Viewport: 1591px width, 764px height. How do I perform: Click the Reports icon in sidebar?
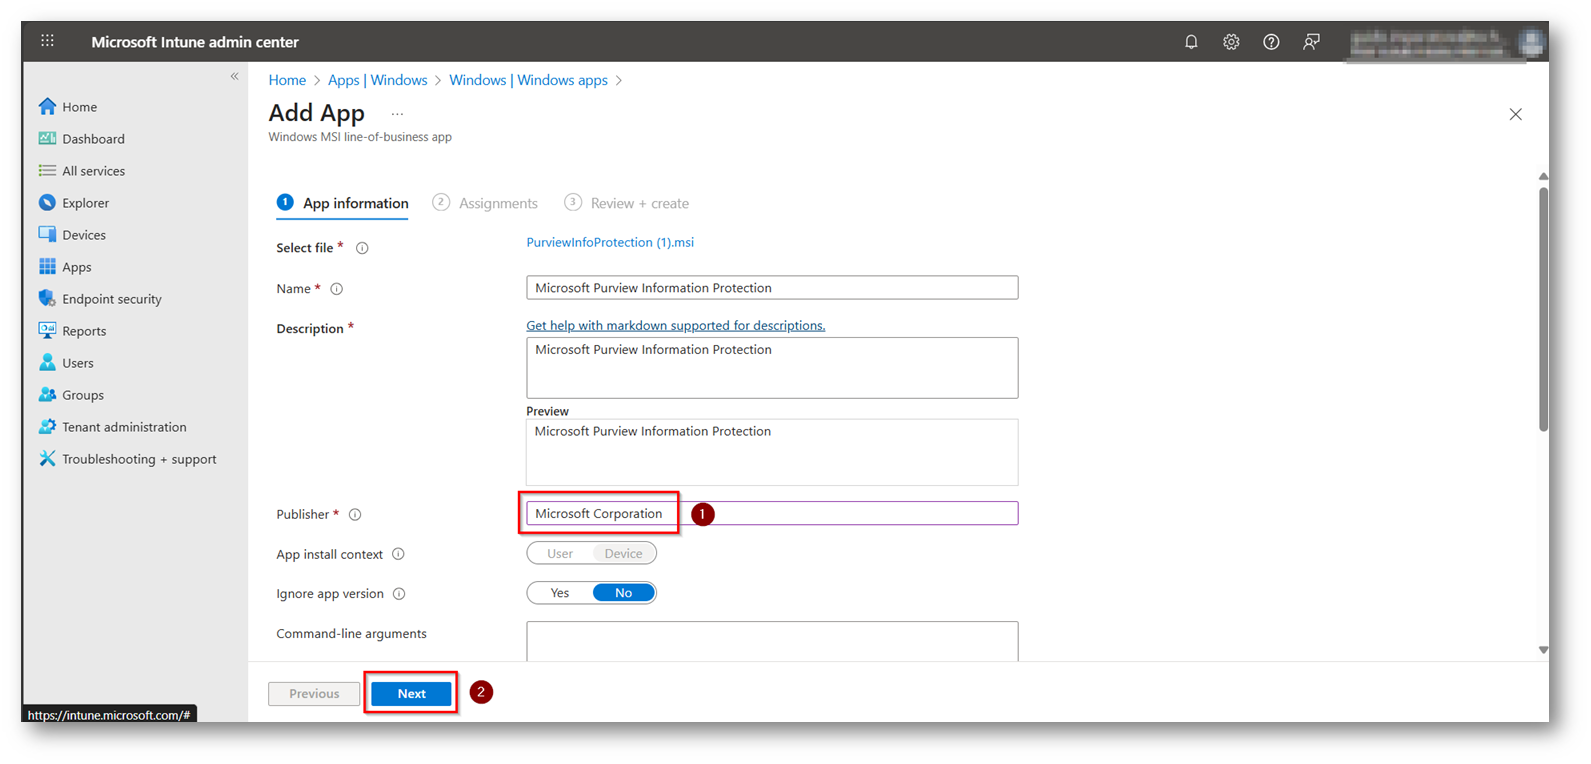pyautogui.click(x=47, y=330)
